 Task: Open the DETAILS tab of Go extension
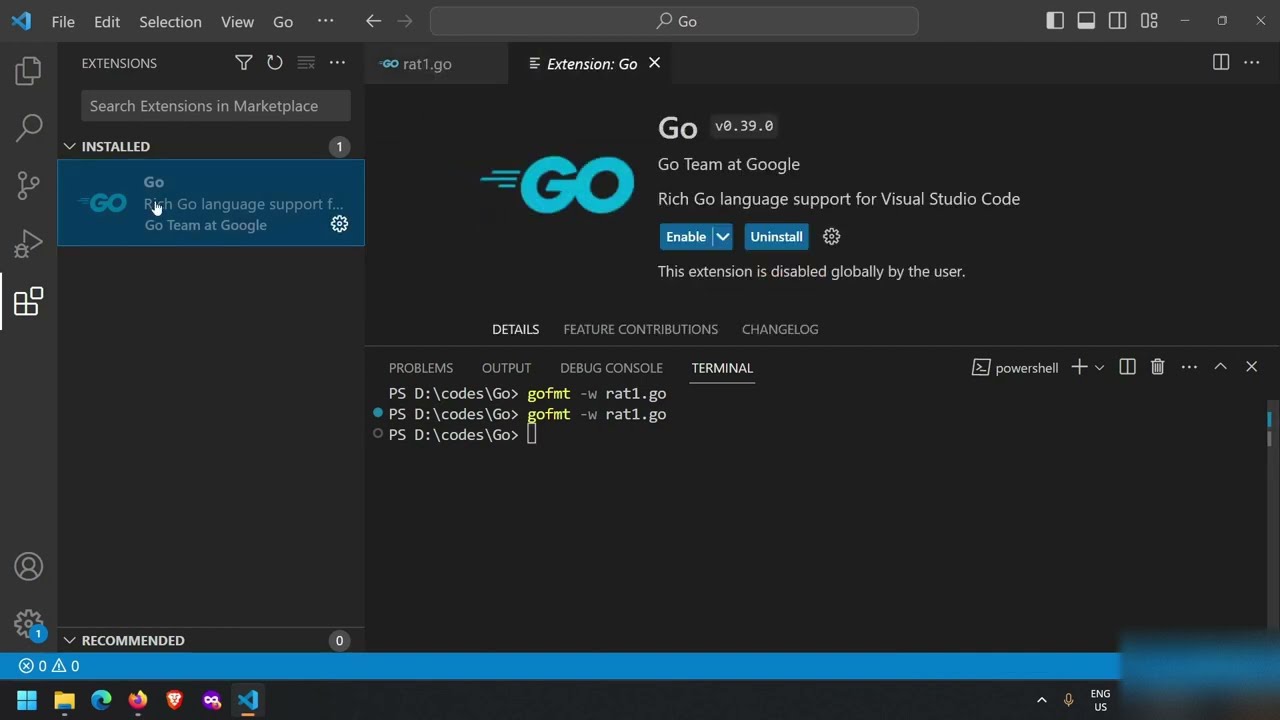point(515,329)
